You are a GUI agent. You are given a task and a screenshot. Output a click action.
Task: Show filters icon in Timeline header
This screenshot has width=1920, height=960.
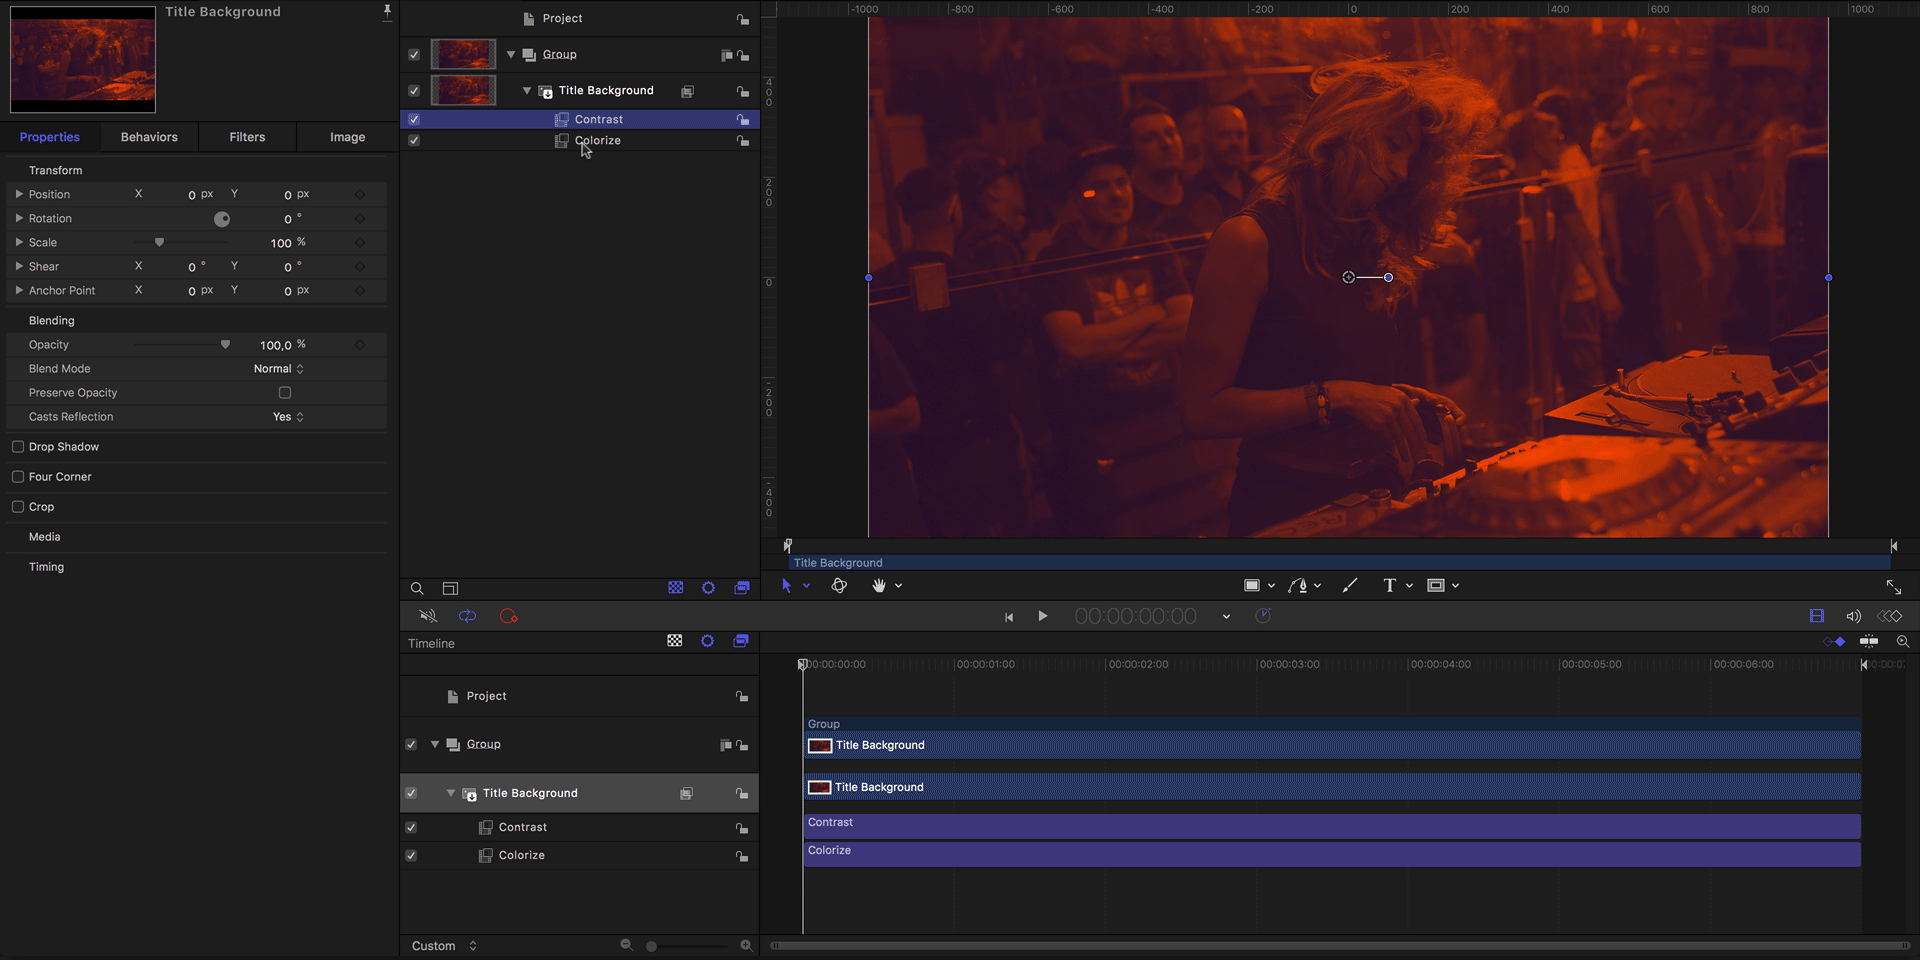click(741, 641)
